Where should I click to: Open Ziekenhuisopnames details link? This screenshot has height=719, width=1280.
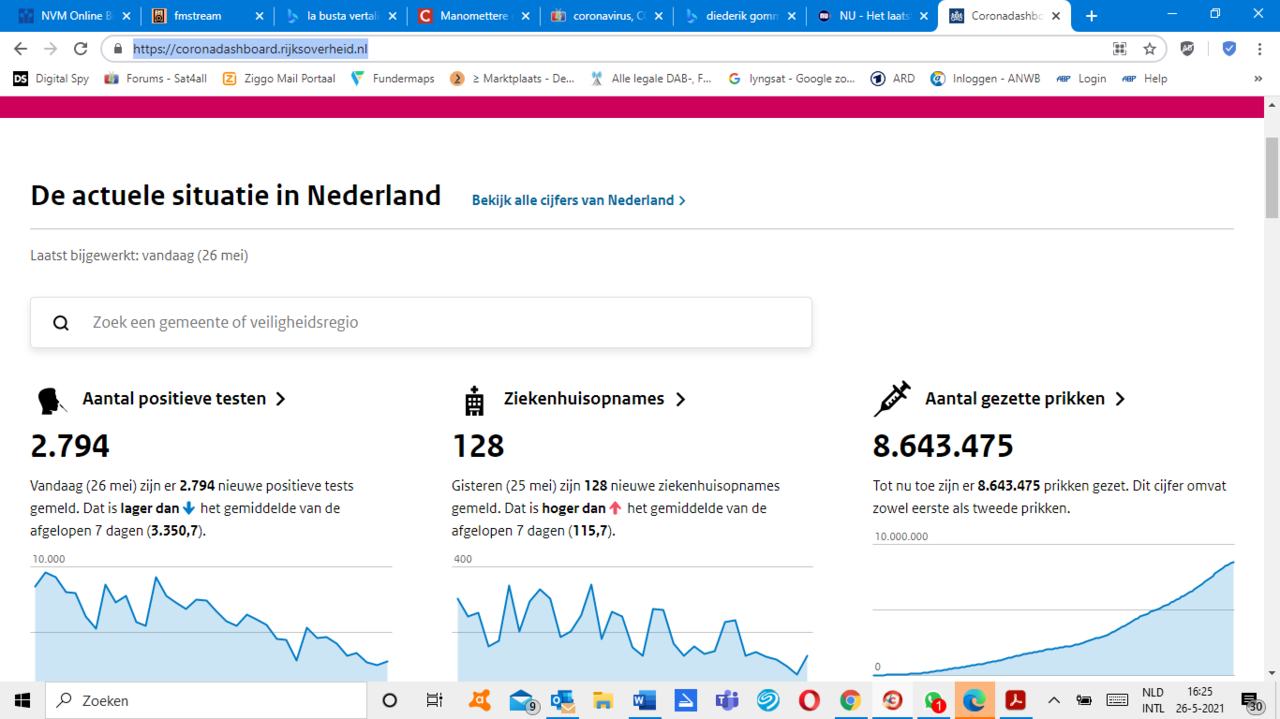pos(594,398)
